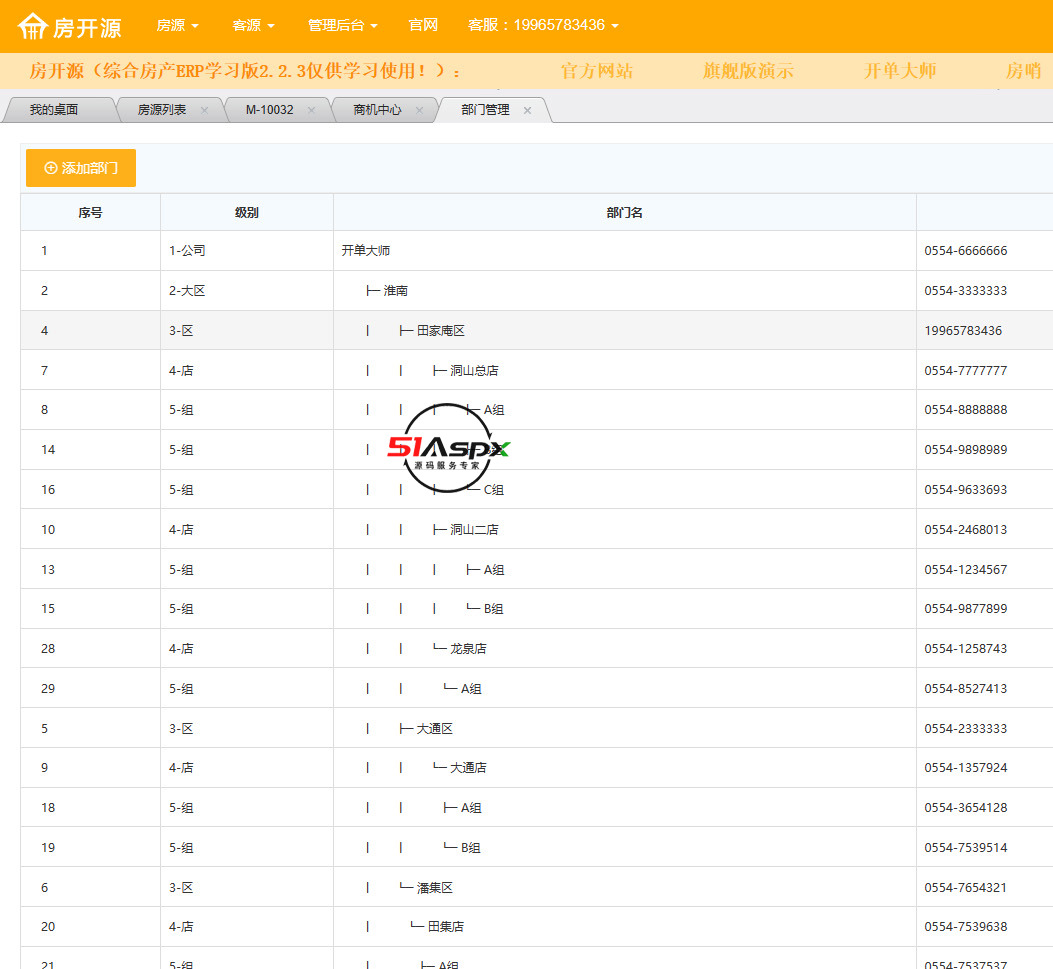
Task: Open the 房源 dropdown menu
Action: [x=177, y=25]
